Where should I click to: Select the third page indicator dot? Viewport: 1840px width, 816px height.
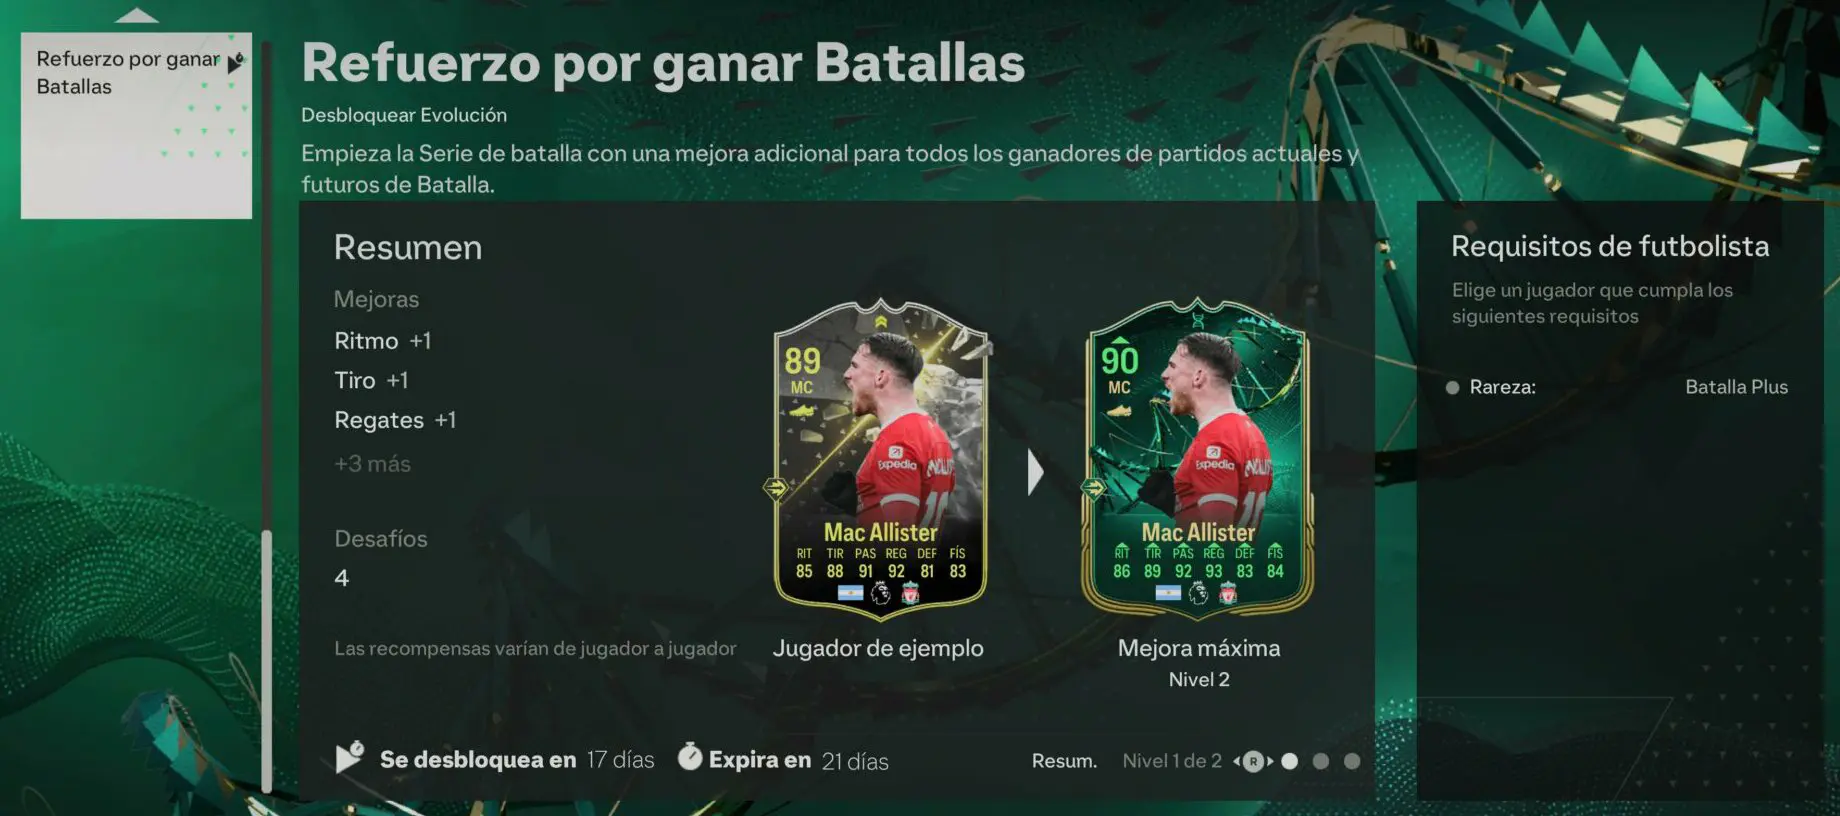click(1352, 761)
